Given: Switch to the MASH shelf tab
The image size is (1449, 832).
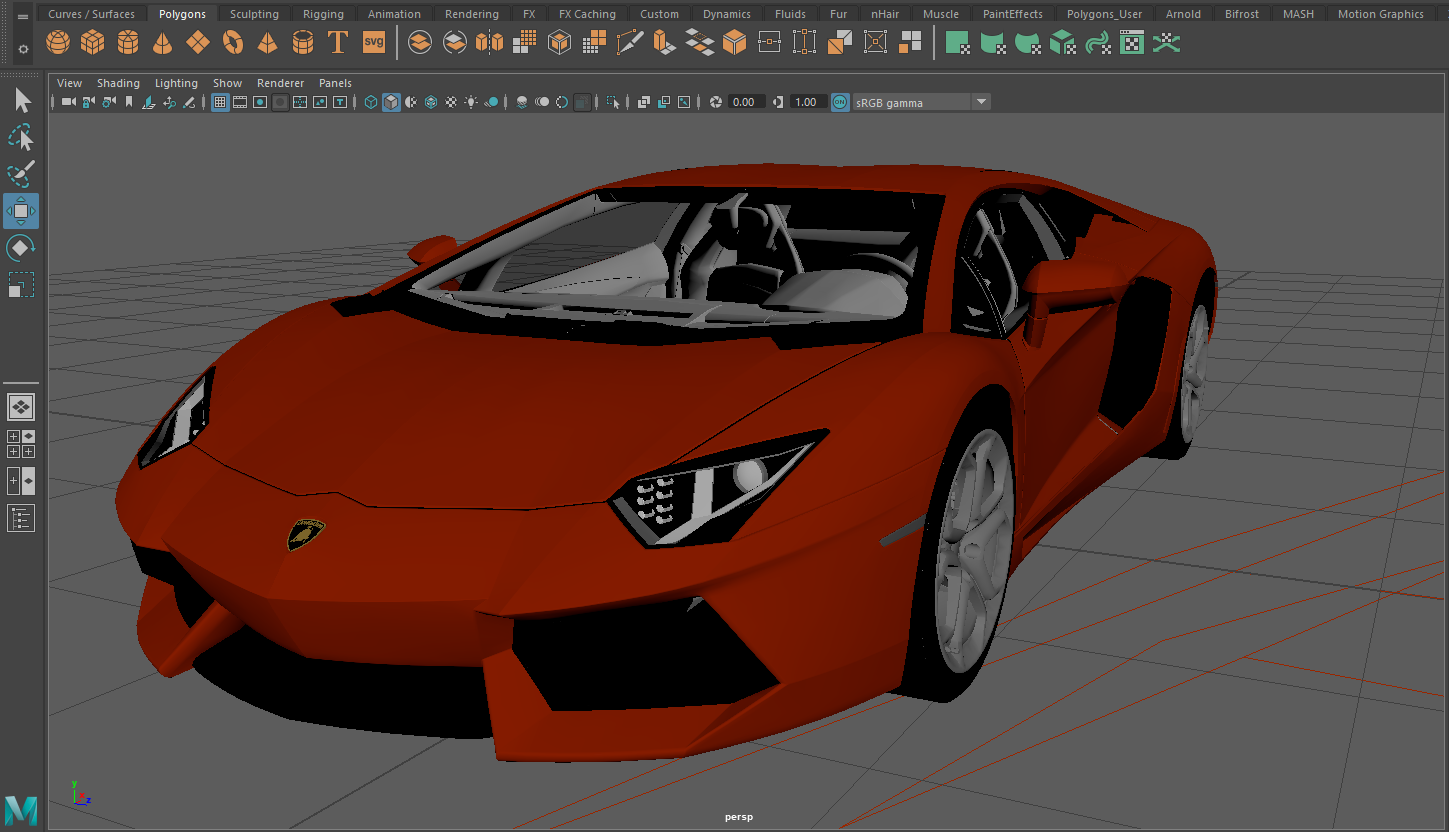Looking at the screenshot, I should coord(1298,14).
